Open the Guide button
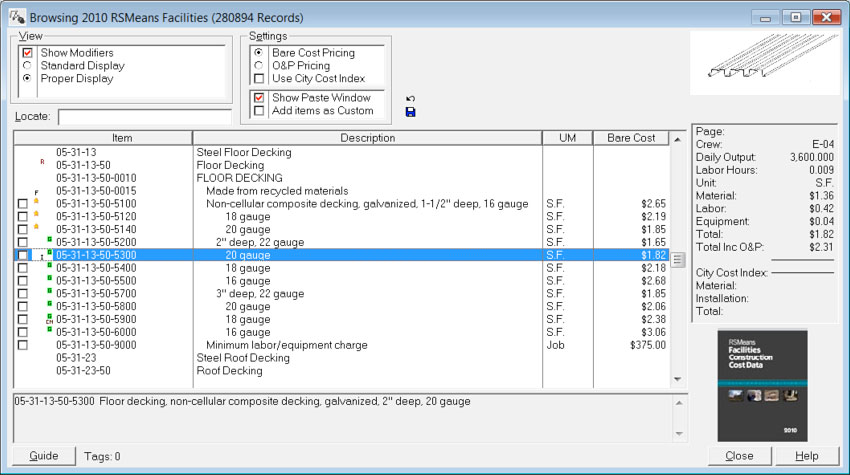 44,456
